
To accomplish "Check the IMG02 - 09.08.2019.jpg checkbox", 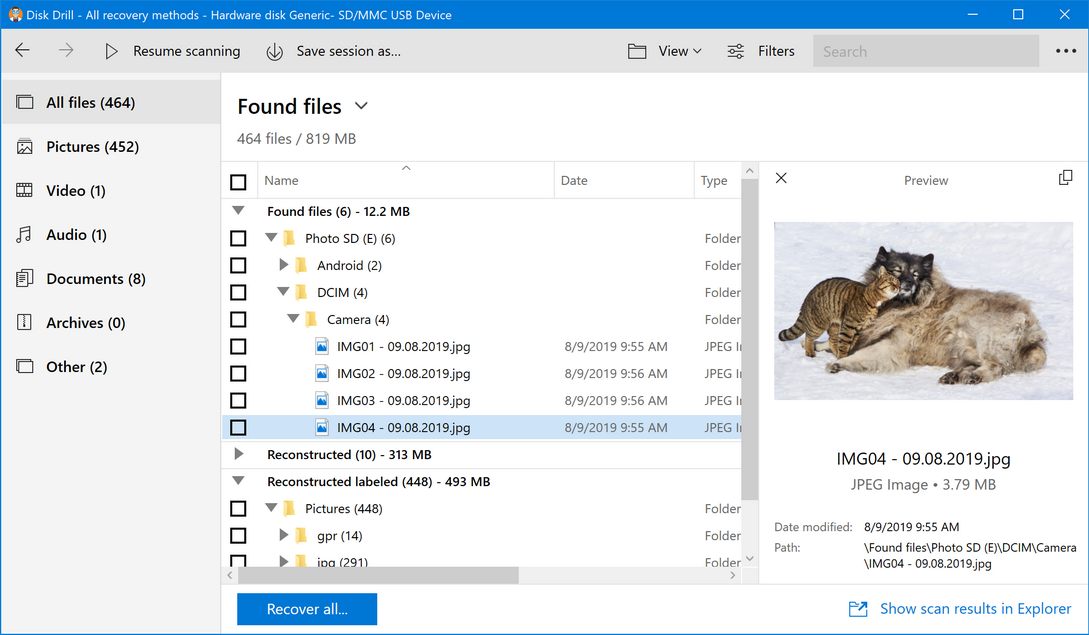I will point(238,373).
